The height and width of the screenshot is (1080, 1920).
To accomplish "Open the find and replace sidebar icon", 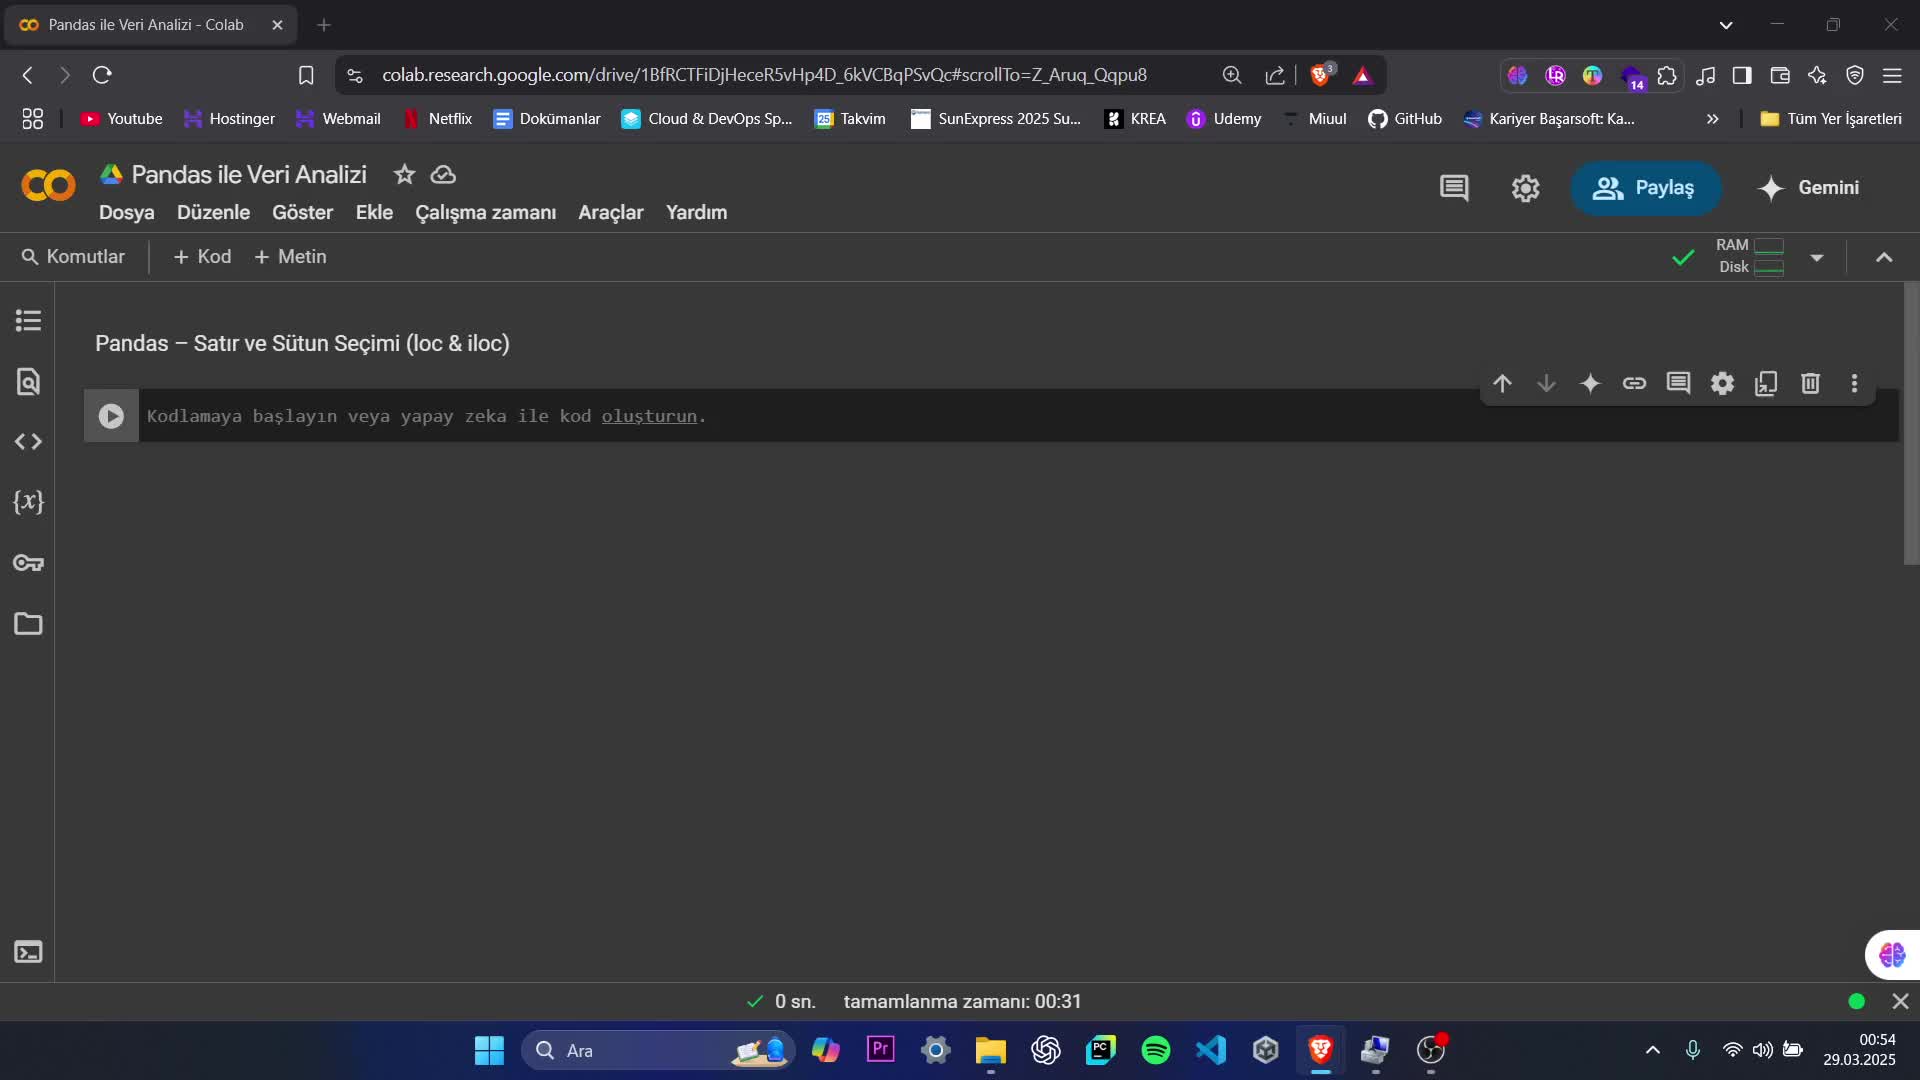I will pyautogui.click(x=28, y=381).
